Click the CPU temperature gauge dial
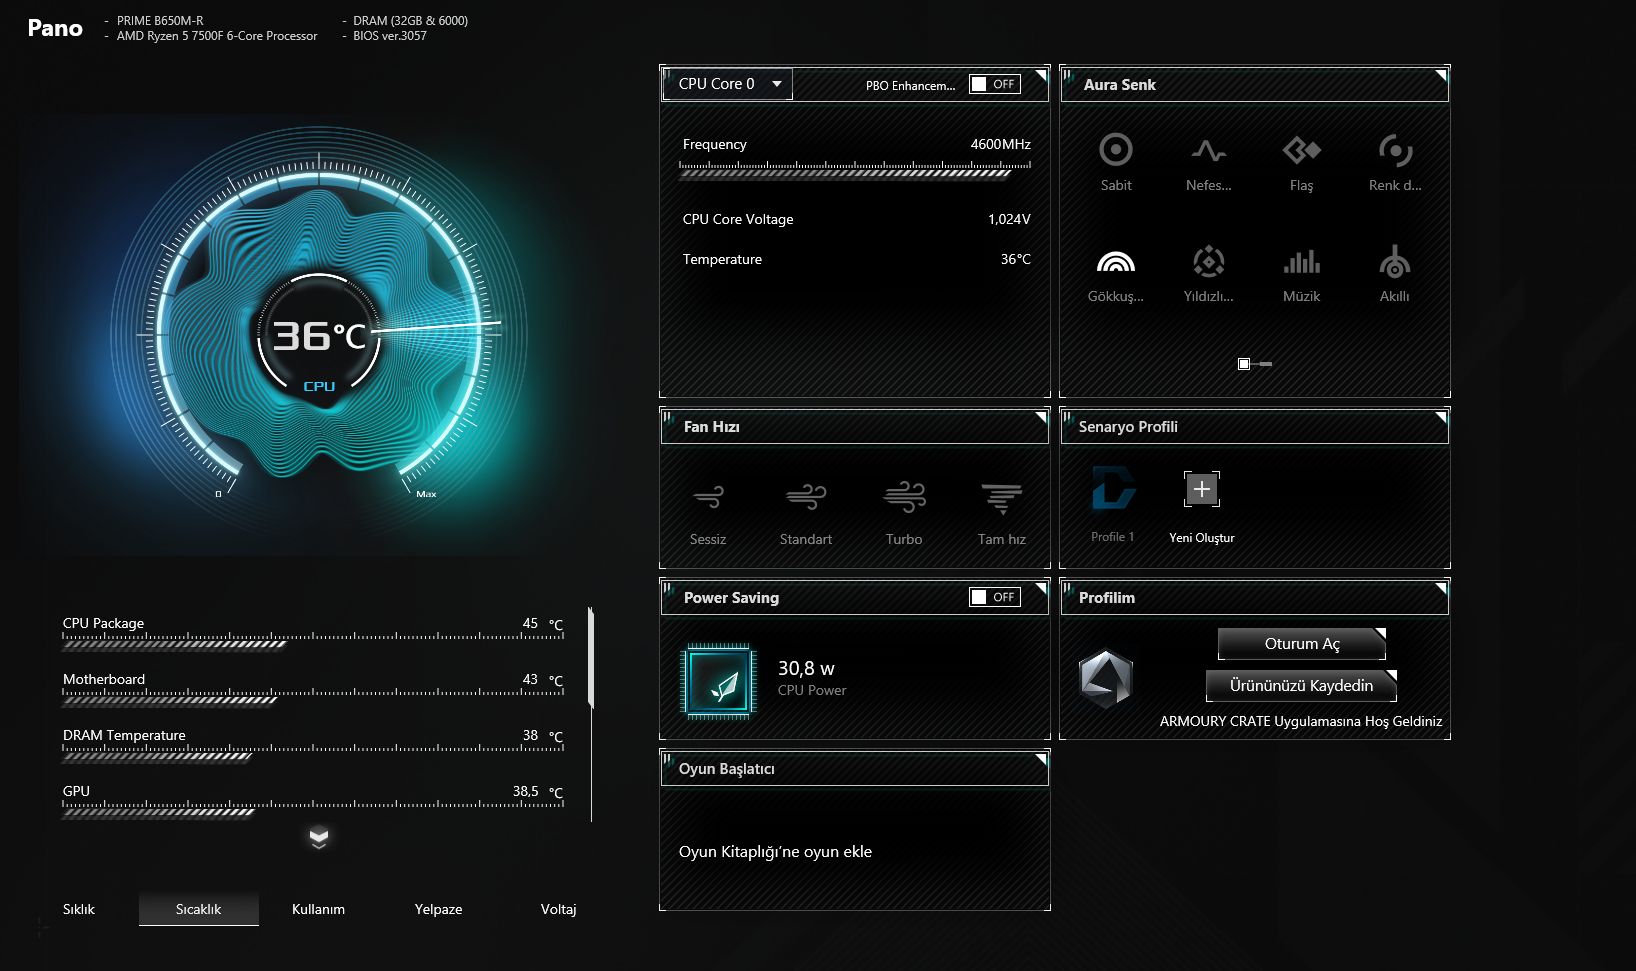Screen dimensions: 1636x971 [x=320, y=330]
